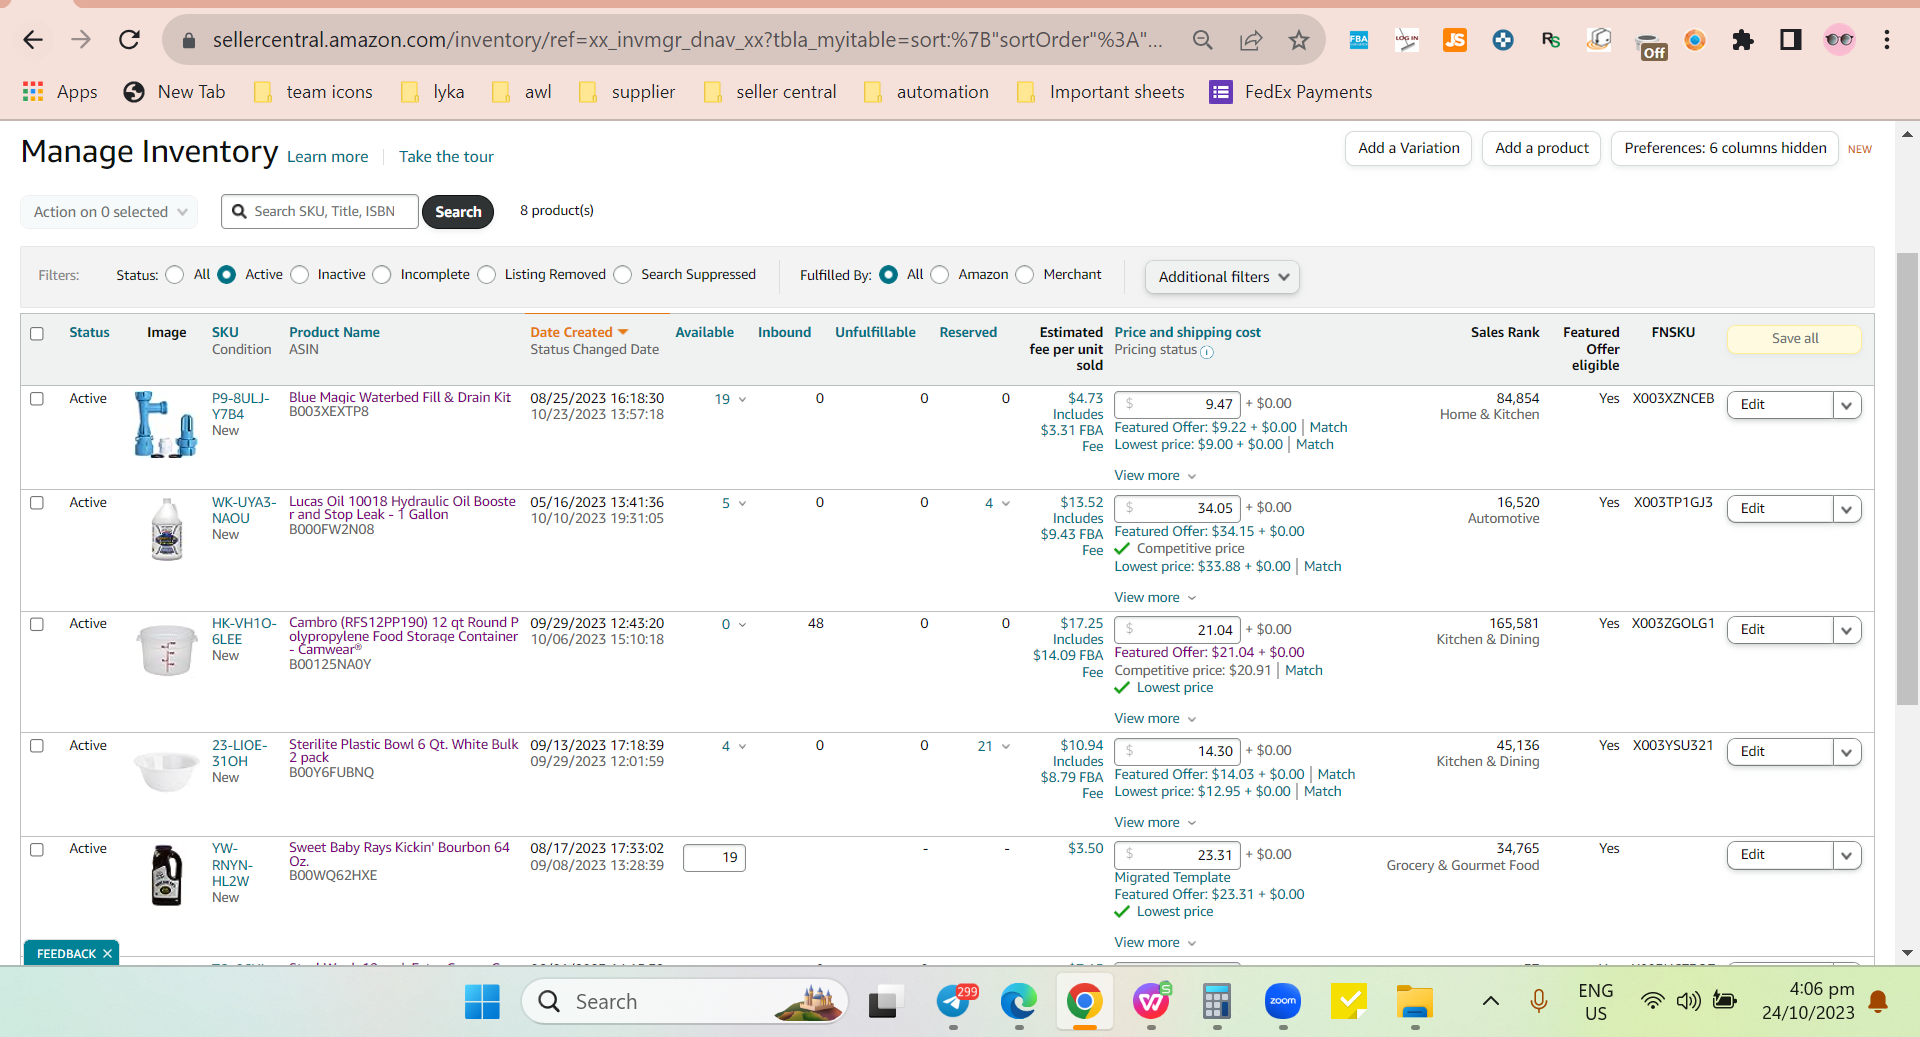
Task: Open Microsoft Edge from the taskbar
Action: pos(1018,1001)
